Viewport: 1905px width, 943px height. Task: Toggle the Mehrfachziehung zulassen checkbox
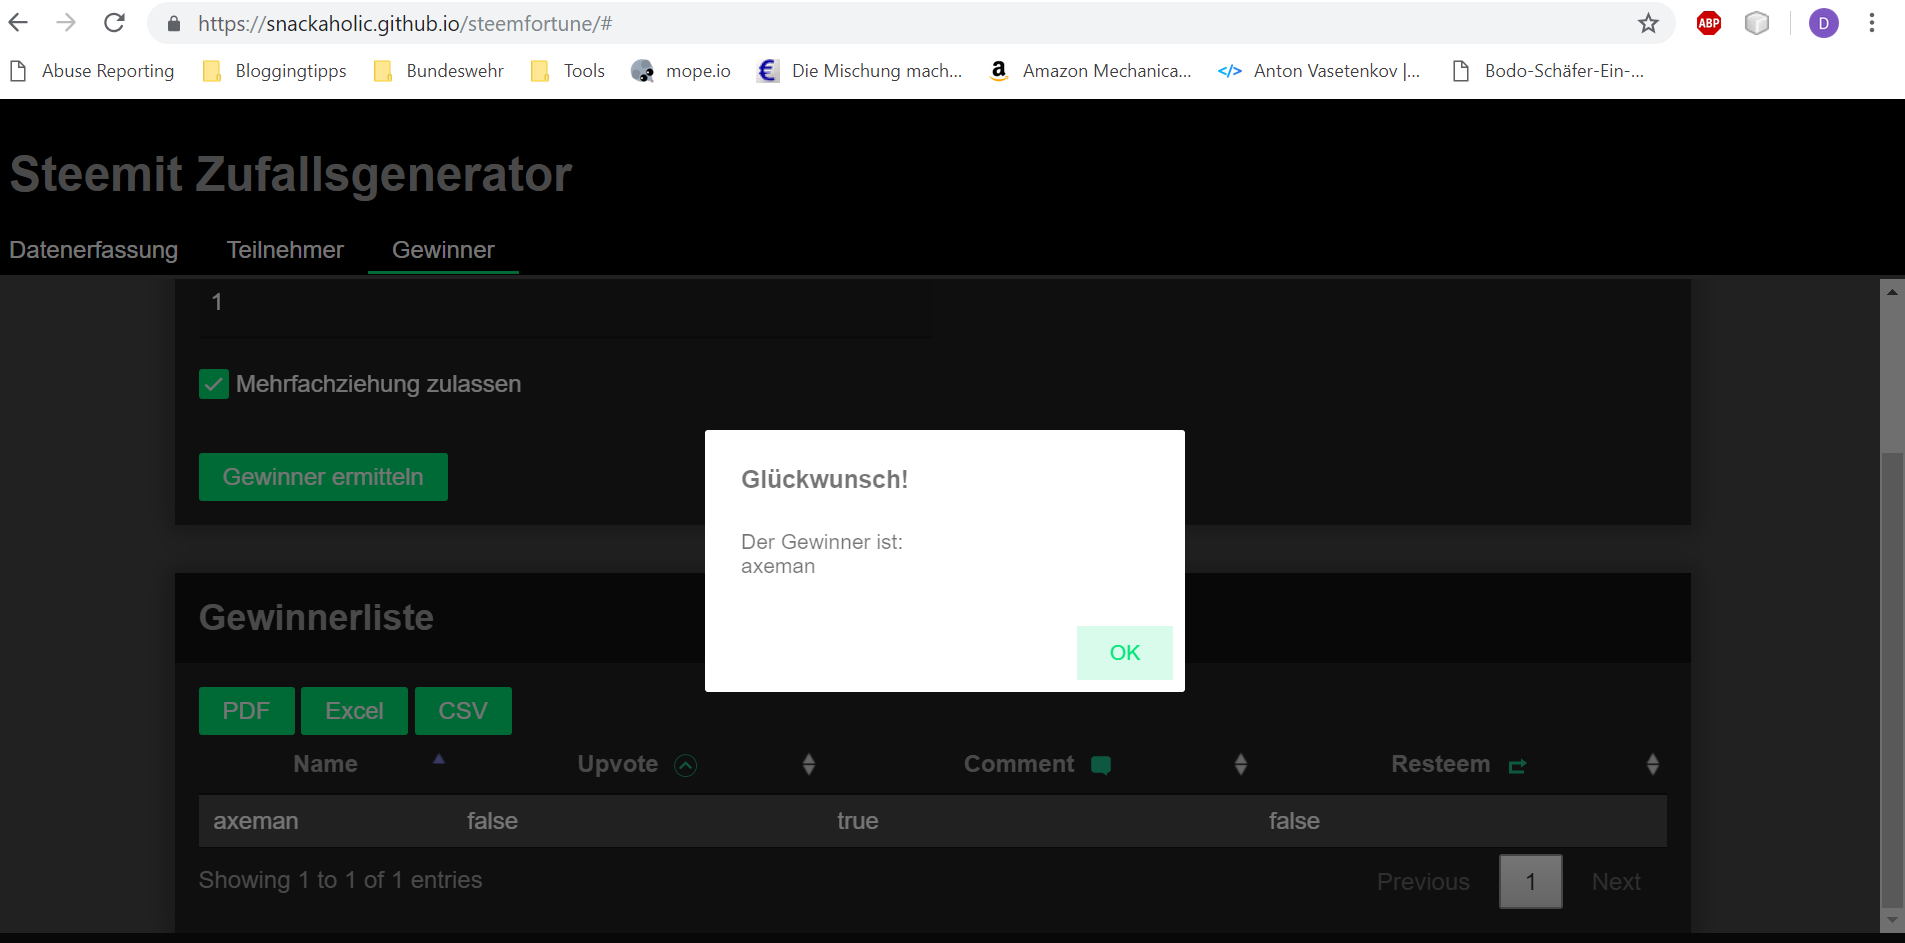point(214,384)
